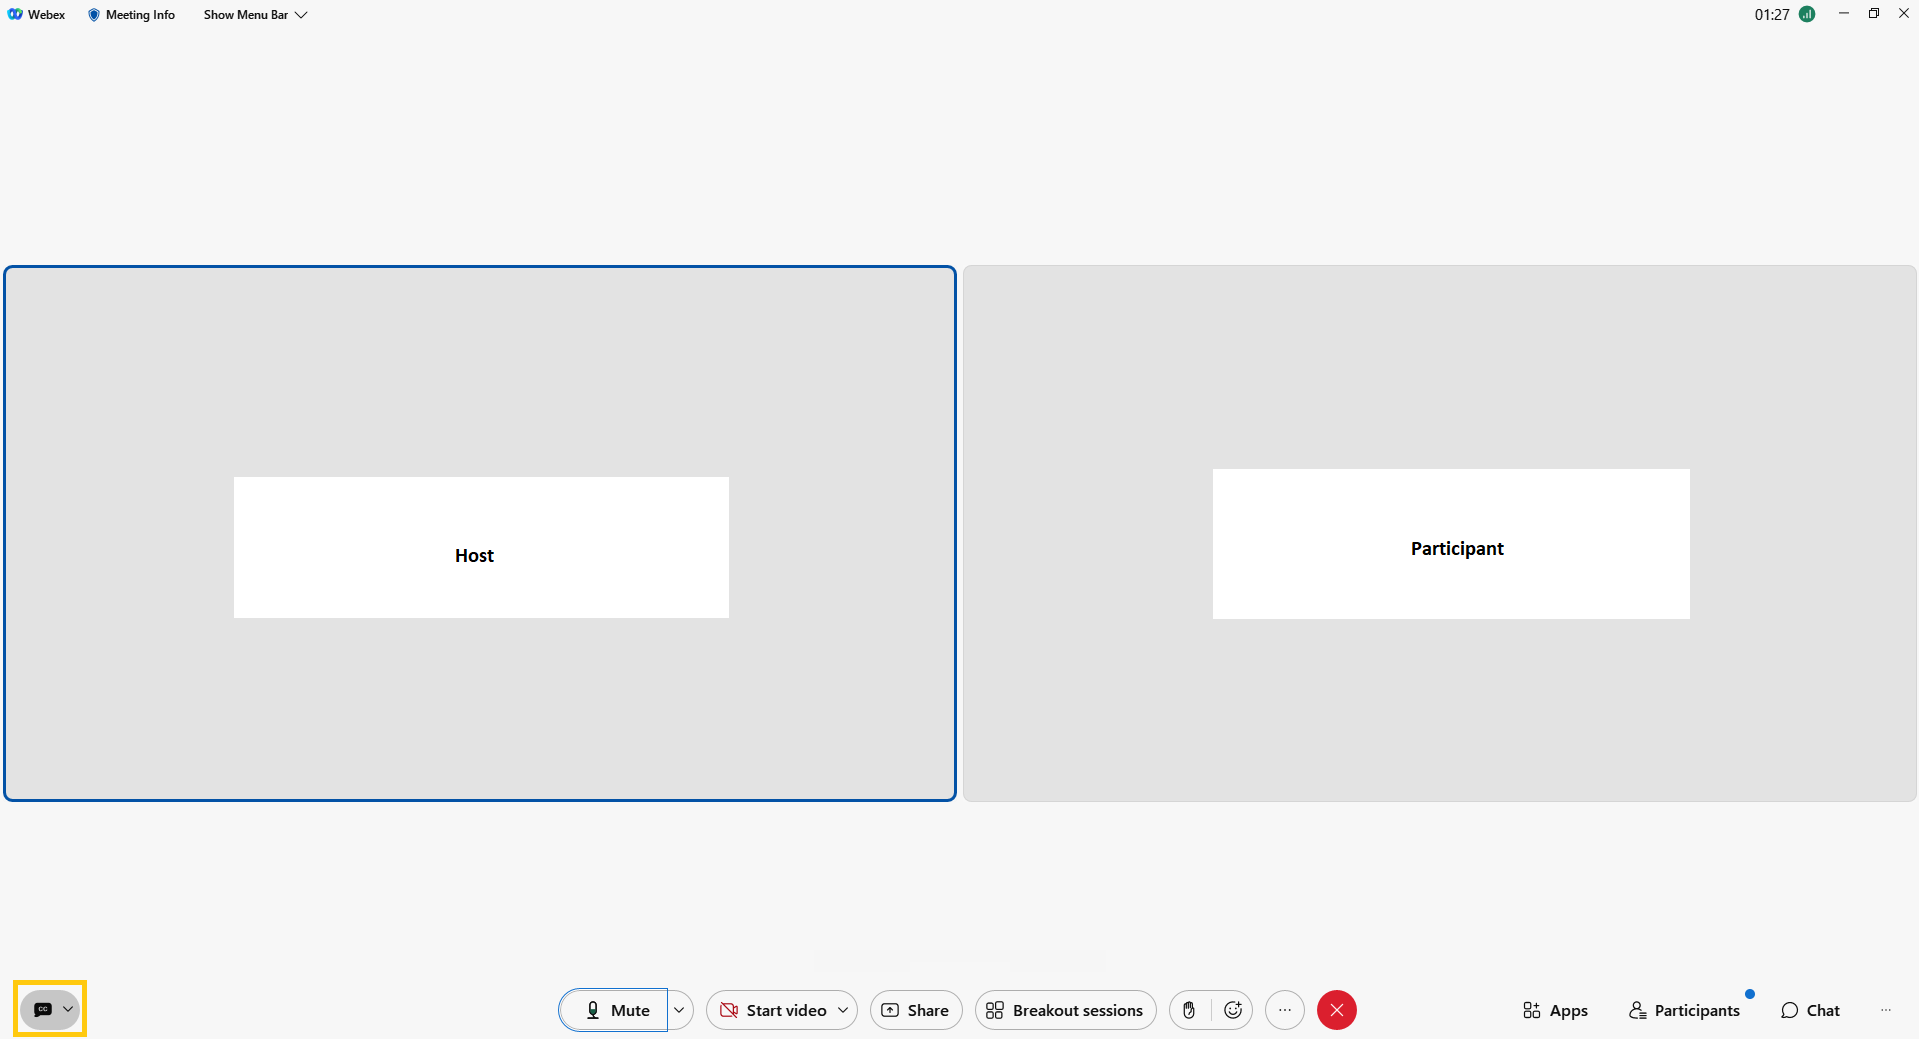The image size is (1919, 1039).
Task: Open the reactions smiley icon
Action: pyautogui.click(x=1233, y=1010)
